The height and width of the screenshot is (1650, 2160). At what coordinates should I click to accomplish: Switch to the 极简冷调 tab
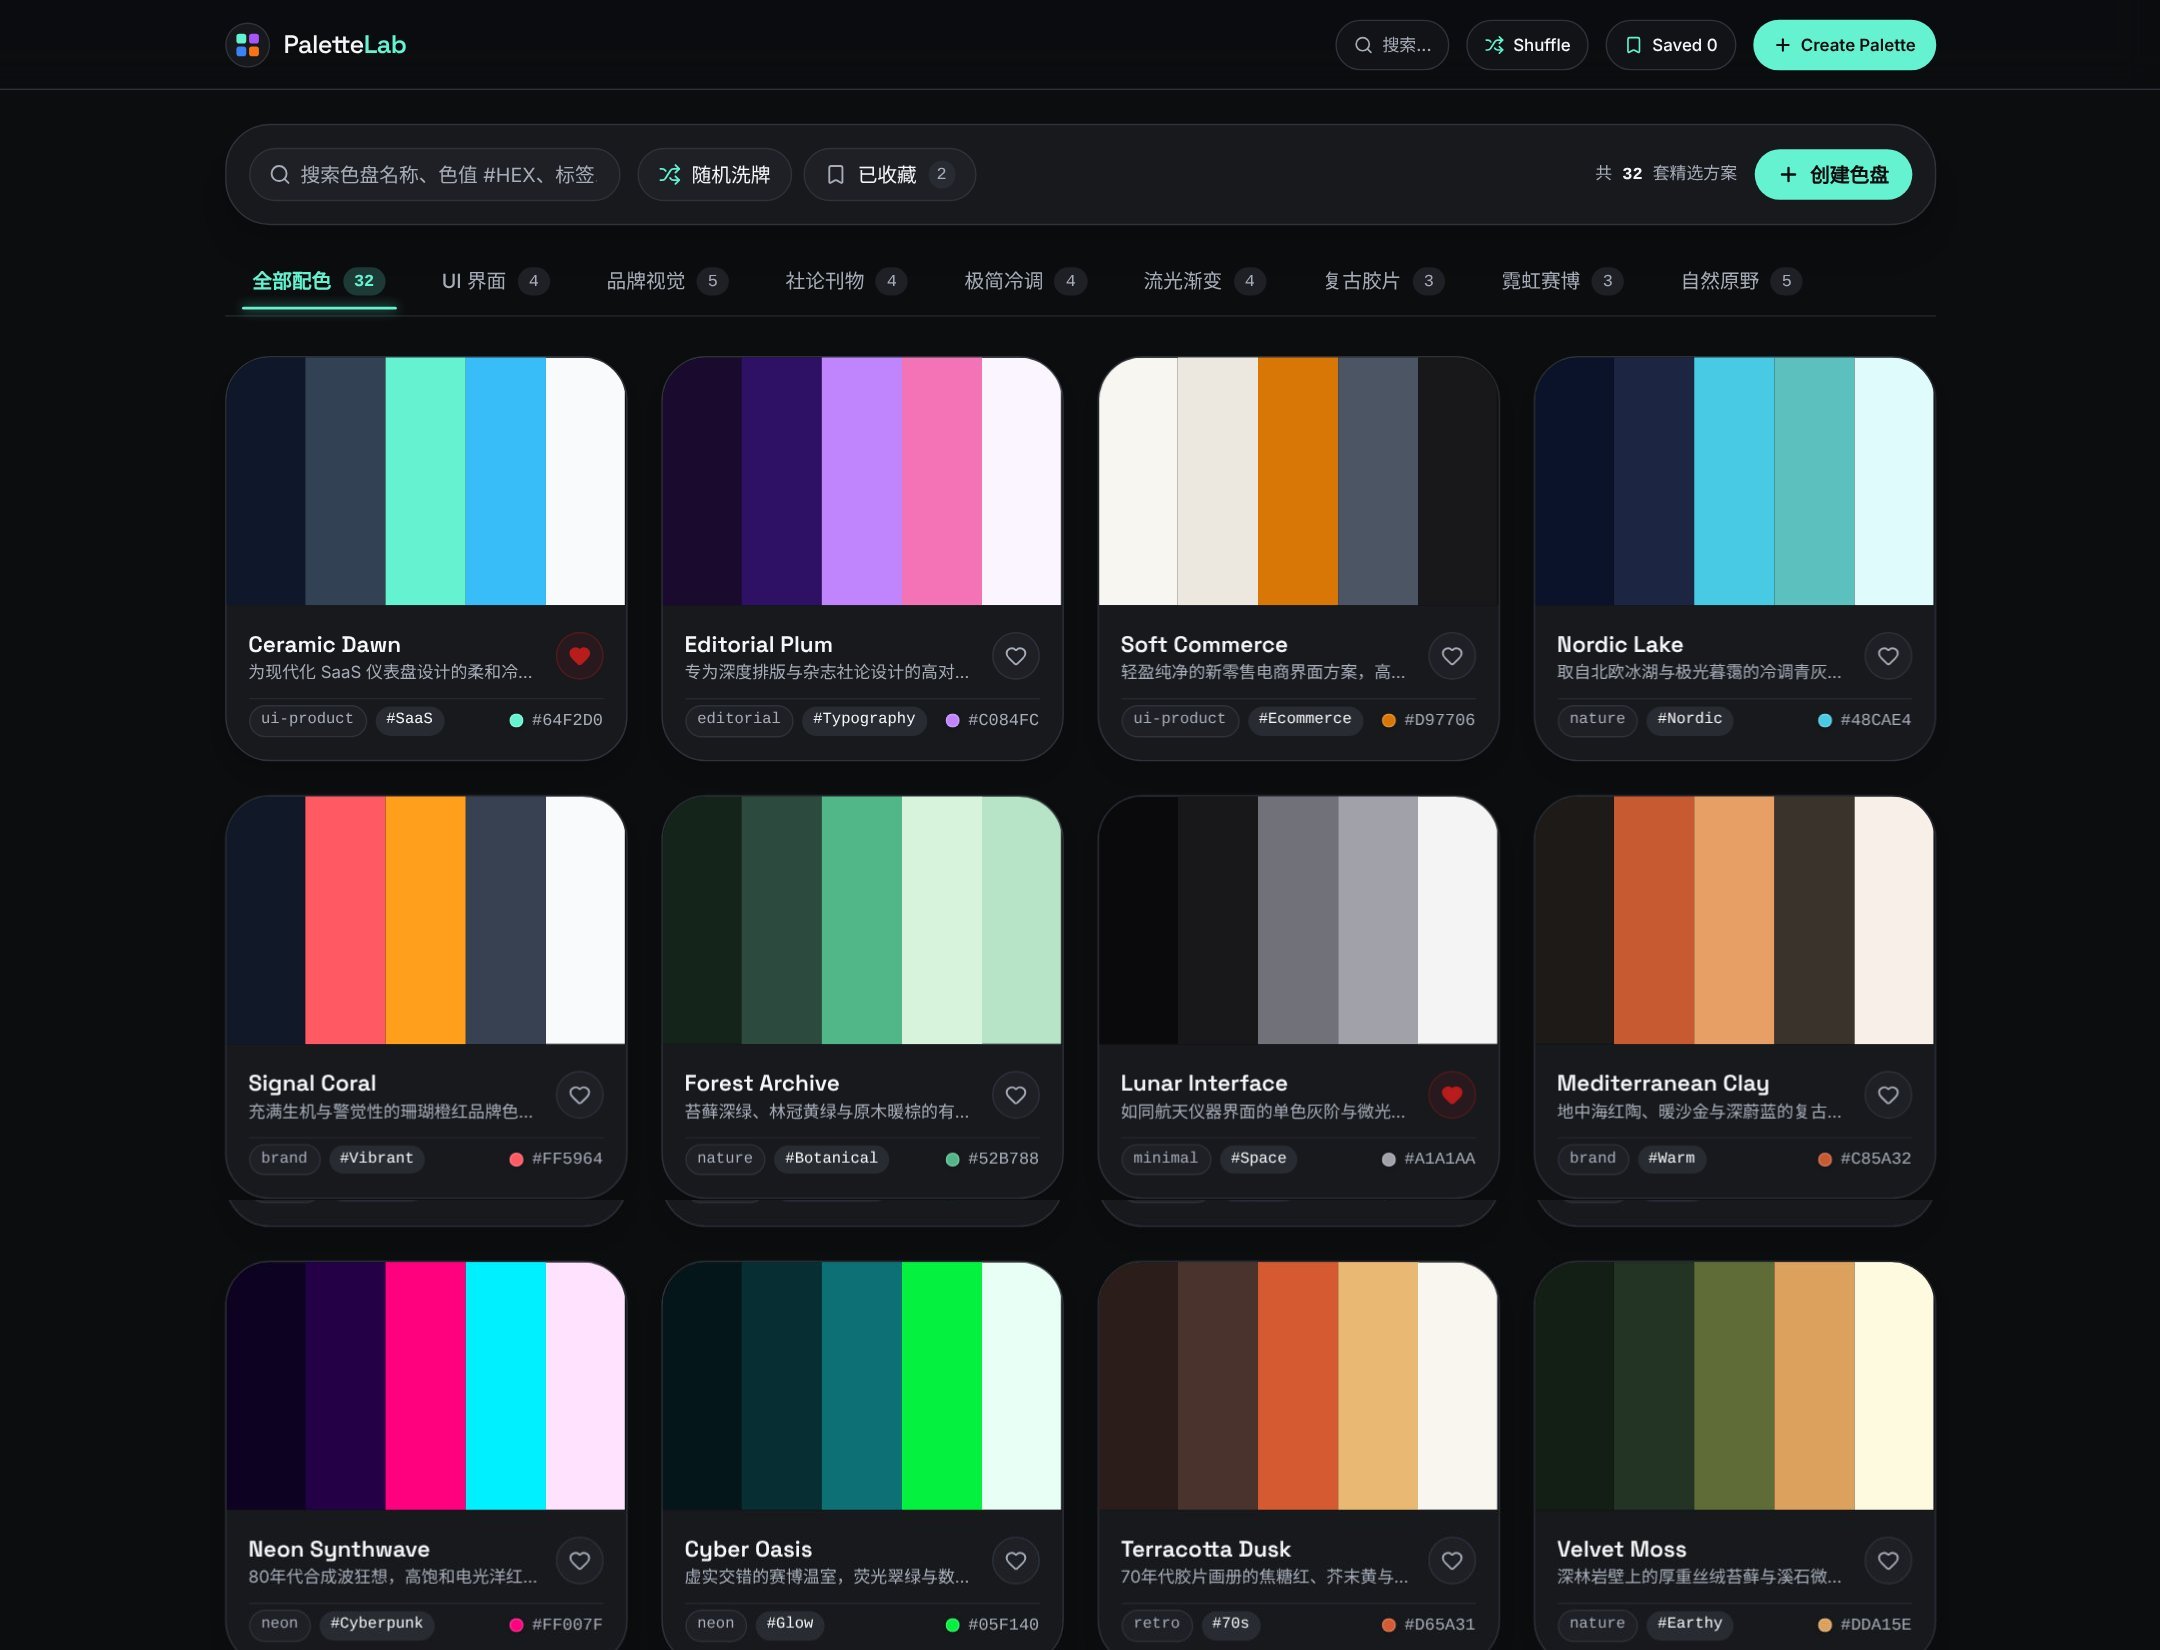1026,281
